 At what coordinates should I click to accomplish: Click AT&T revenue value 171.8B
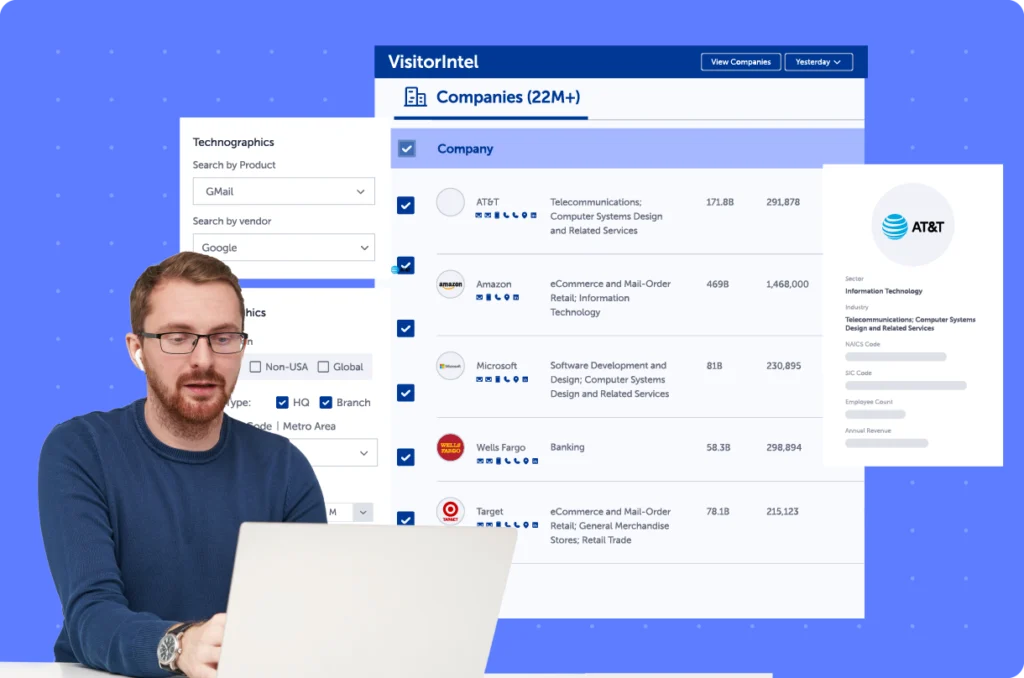tap(720, 202)
